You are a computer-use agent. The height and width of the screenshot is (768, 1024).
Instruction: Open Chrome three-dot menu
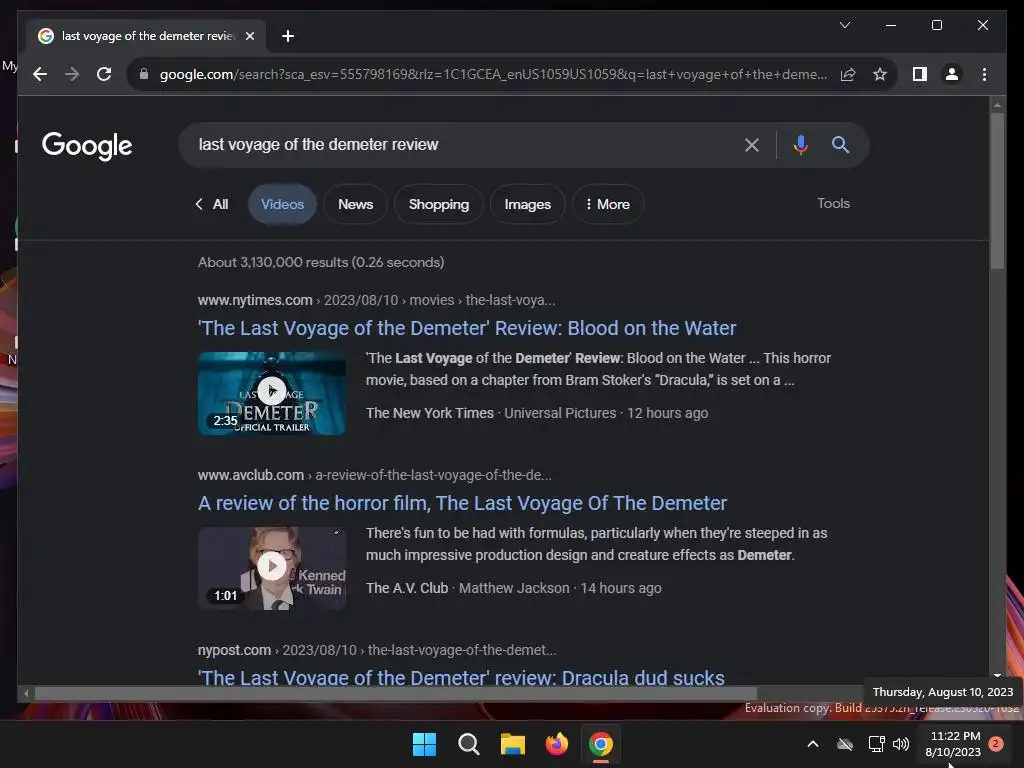(984, 74)
